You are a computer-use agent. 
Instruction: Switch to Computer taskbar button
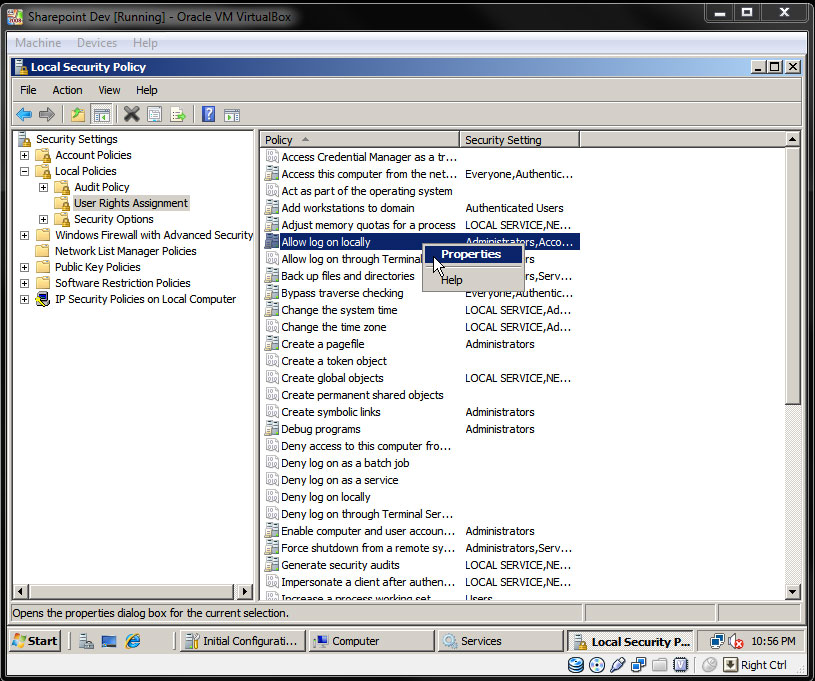pos(371,641)
